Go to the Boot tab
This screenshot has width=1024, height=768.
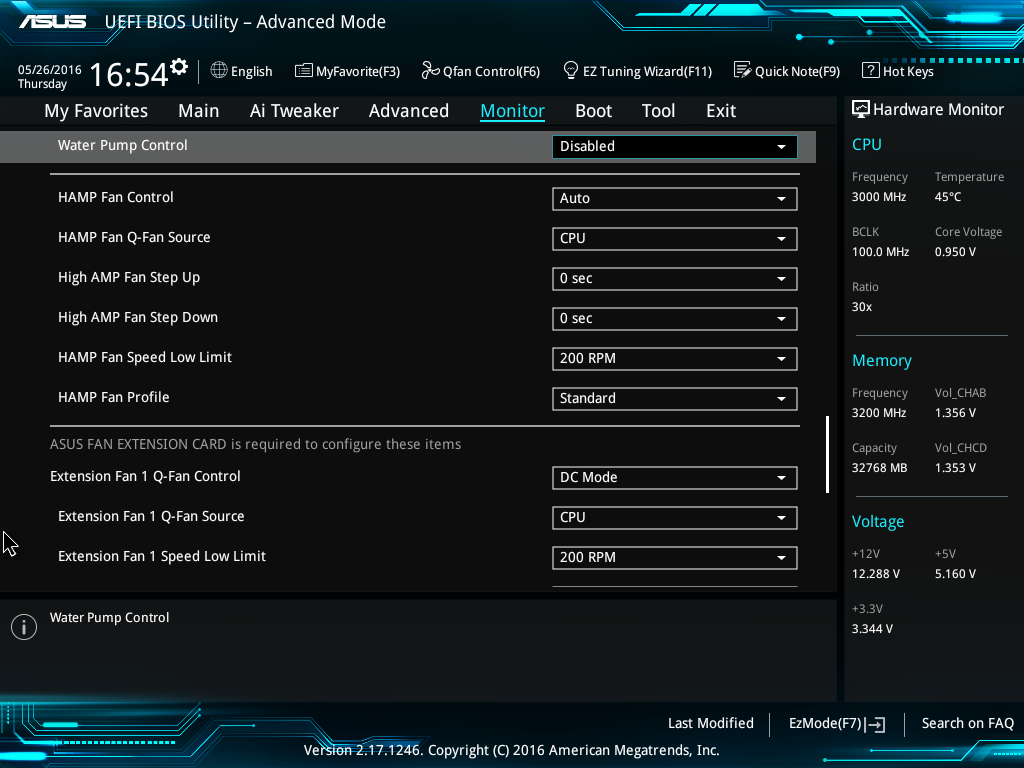coord(593,111)
